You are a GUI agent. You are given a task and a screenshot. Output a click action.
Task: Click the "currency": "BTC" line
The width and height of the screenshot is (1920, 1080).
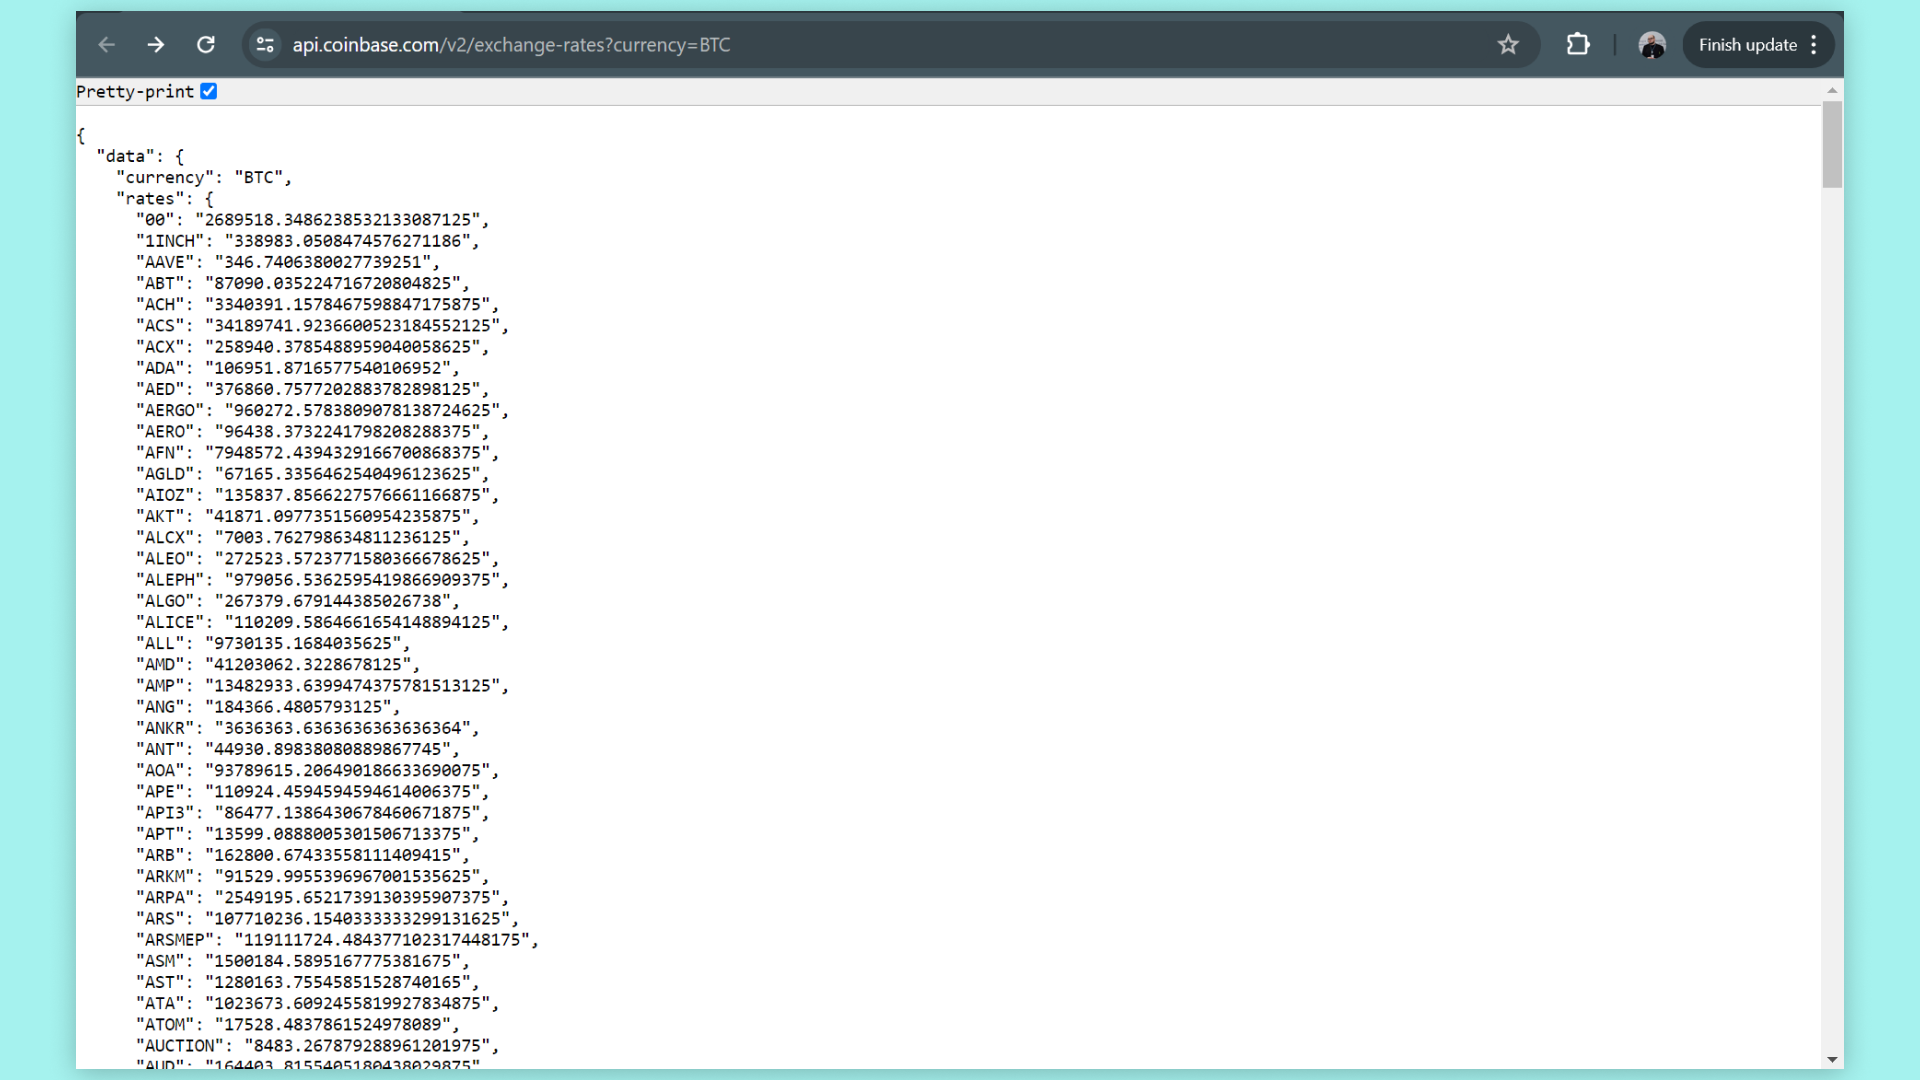click(x=204, y=177)
